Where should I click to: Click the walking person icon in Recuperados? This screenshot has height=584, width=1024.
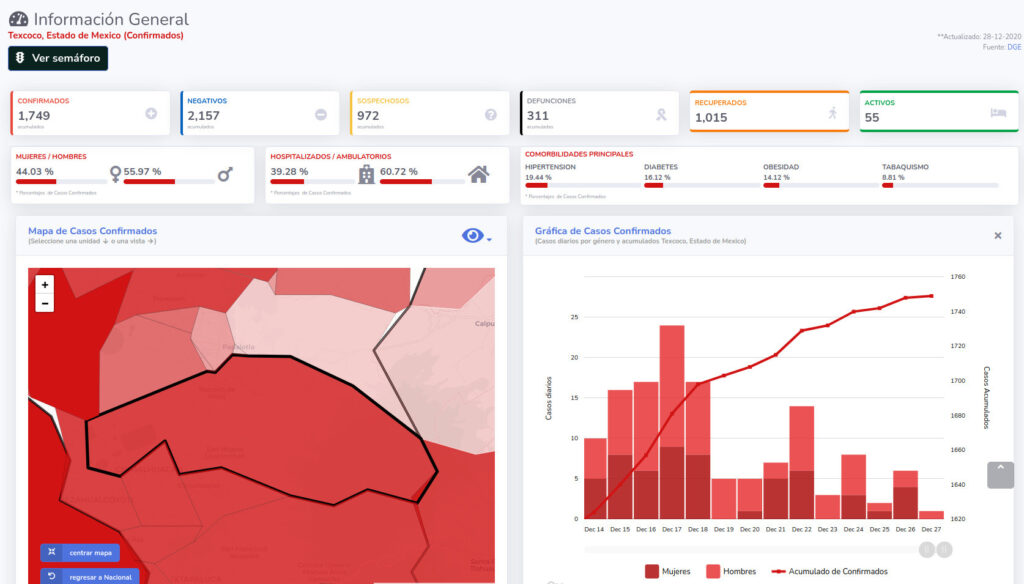tap(832, 113)
